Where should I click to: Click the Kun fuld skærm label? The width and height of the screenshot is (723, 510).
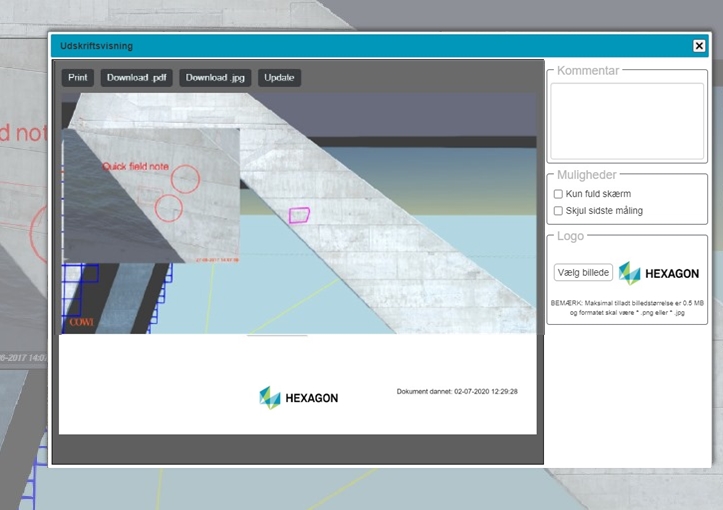(598, 194)
